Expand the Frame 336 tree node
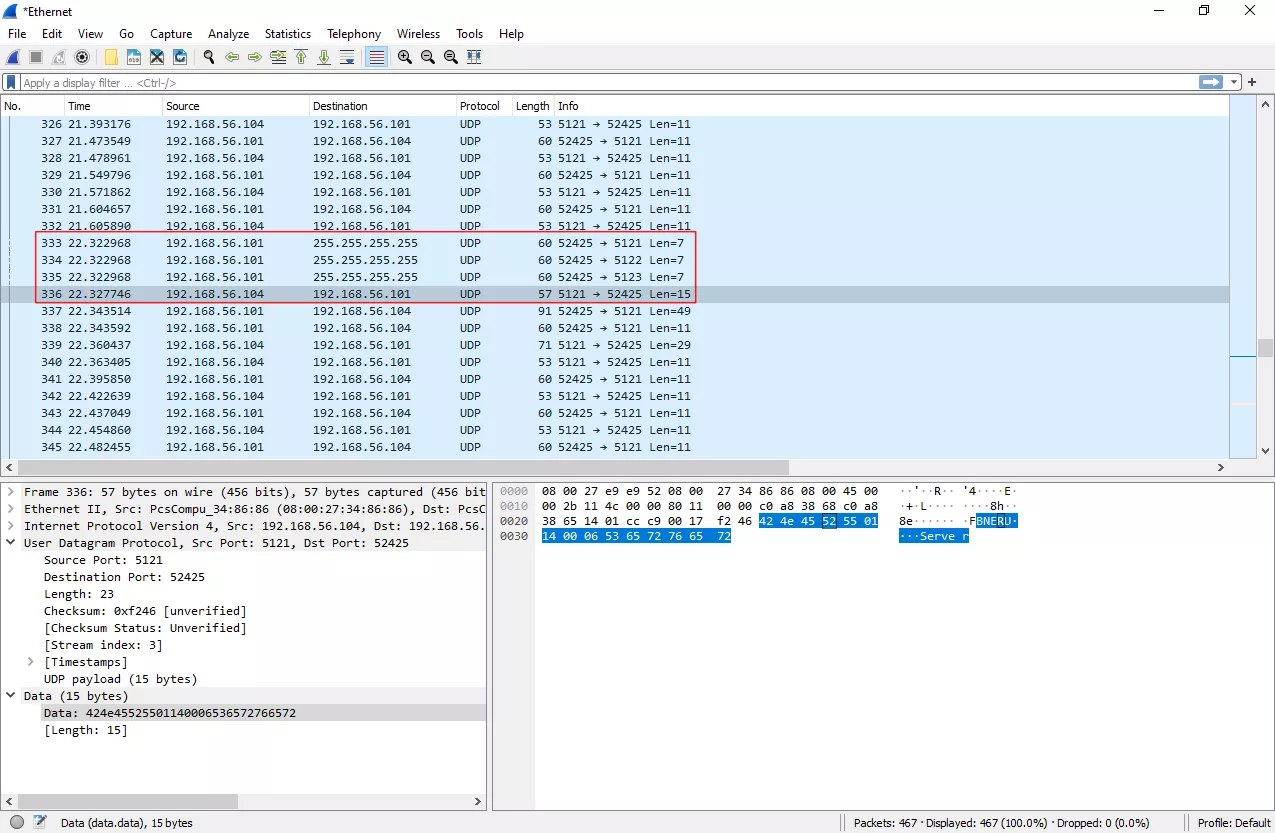Viewport: 1275px width, 833px height. [13, 492]
